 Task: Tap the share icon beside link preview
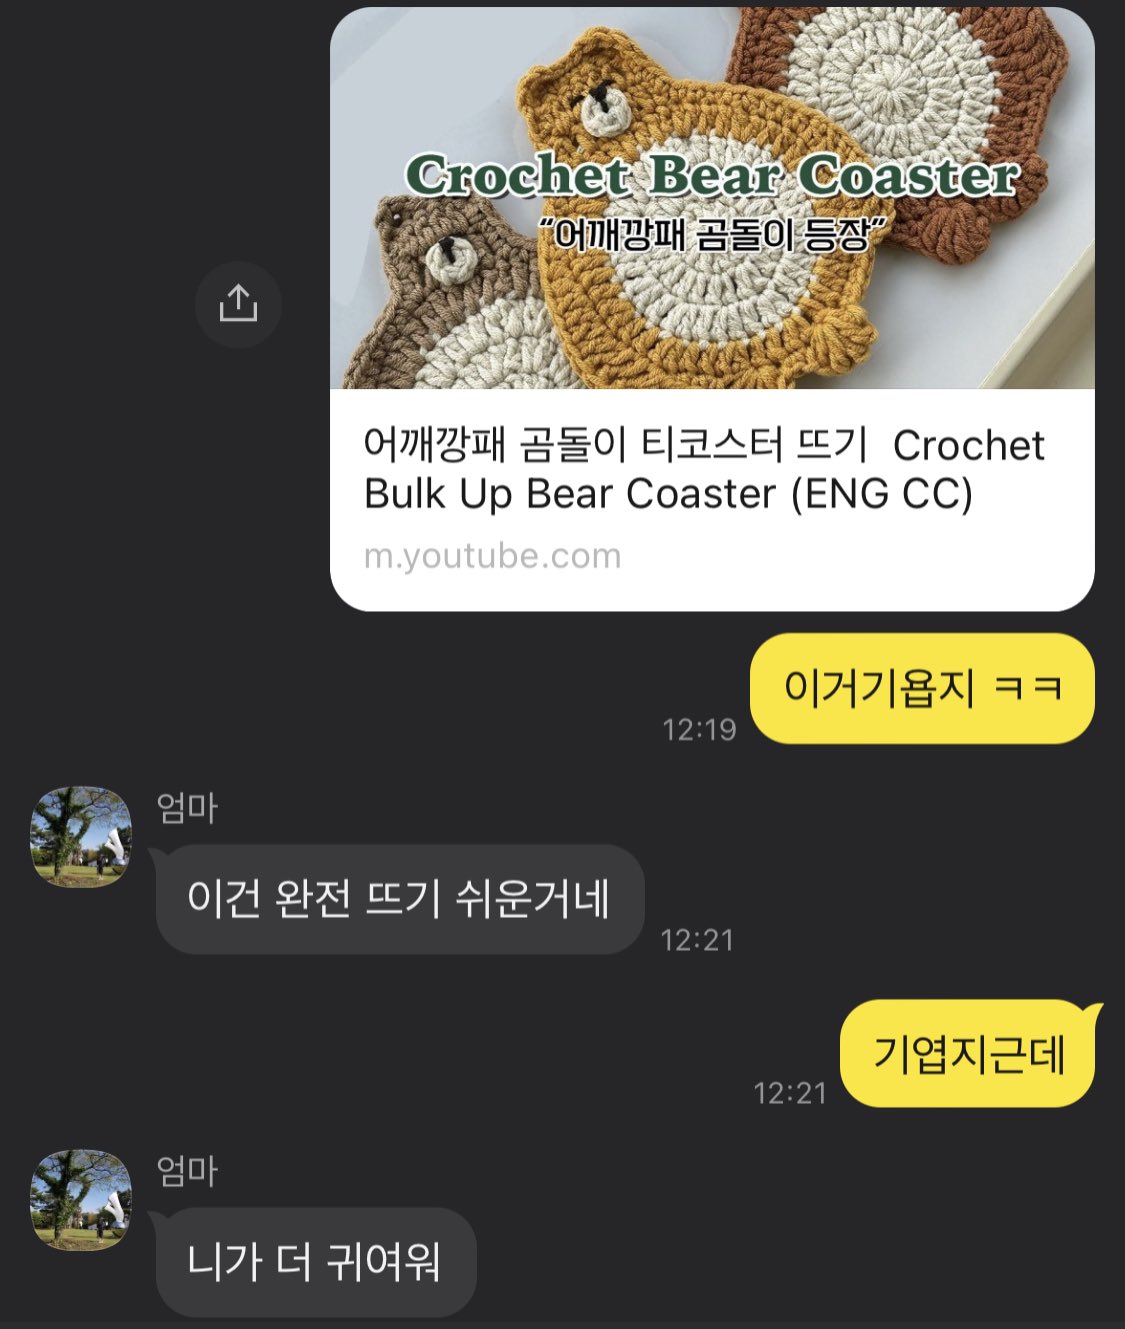238,304
